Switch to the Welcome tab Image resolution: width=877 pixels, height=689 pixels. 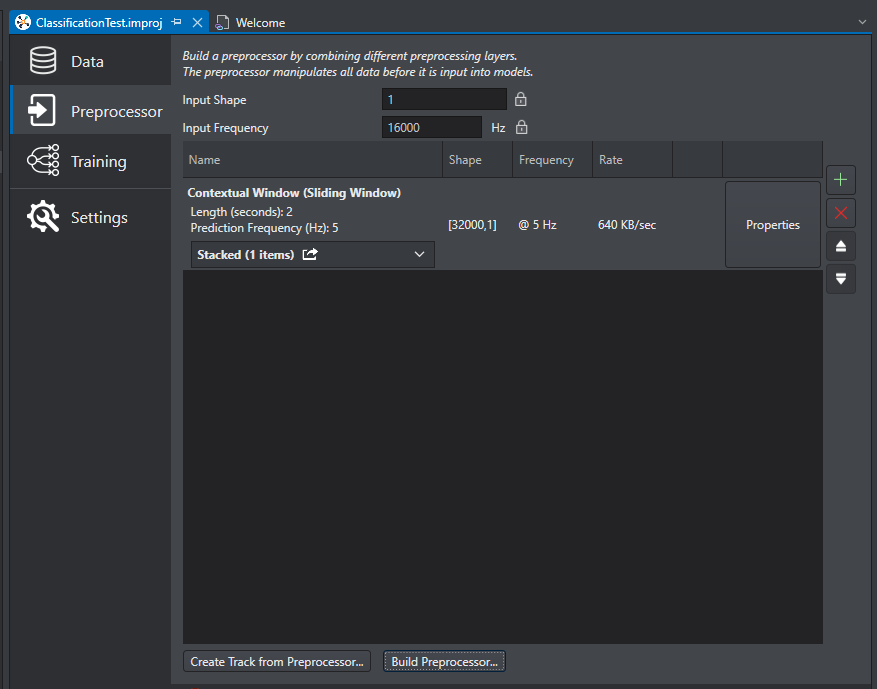pos(260,22)
